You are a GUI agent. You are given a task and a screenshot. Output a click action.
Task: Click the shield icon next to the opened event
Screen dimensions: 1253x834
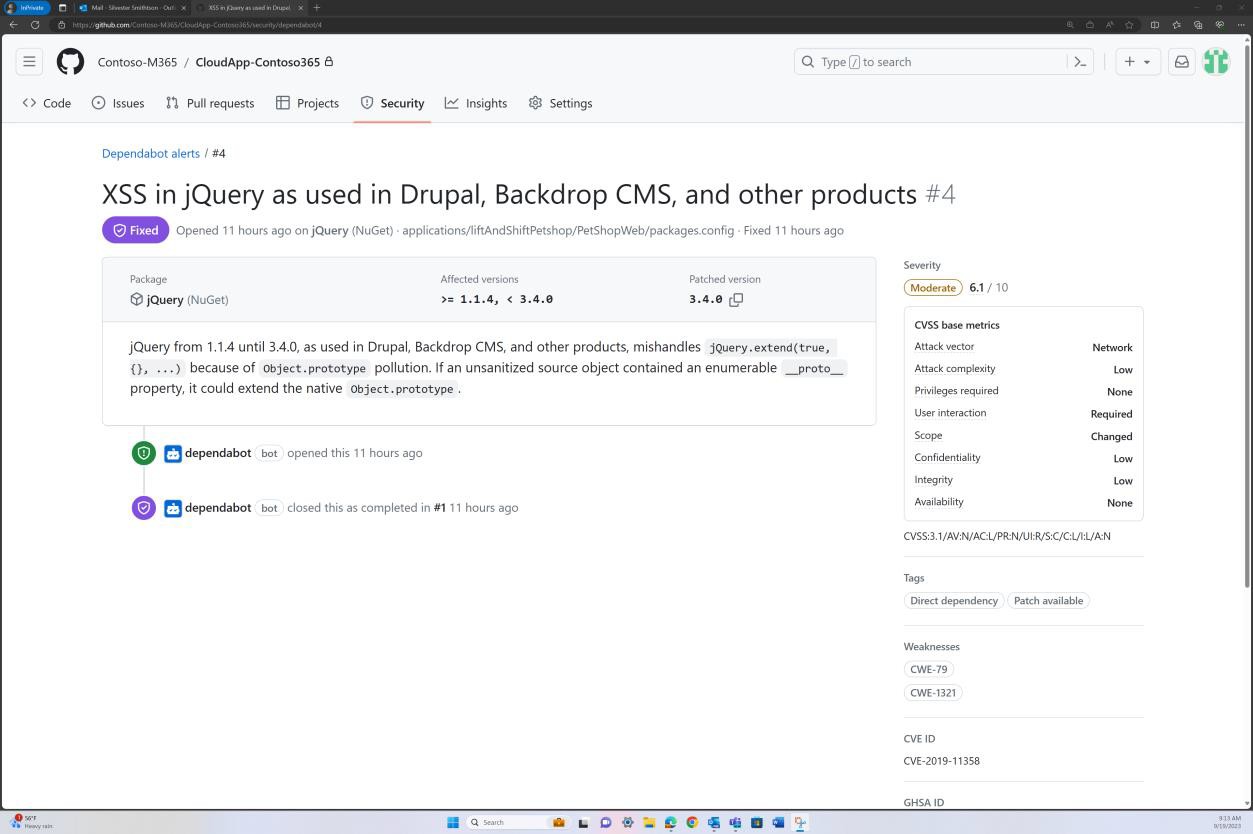point(143,453)
